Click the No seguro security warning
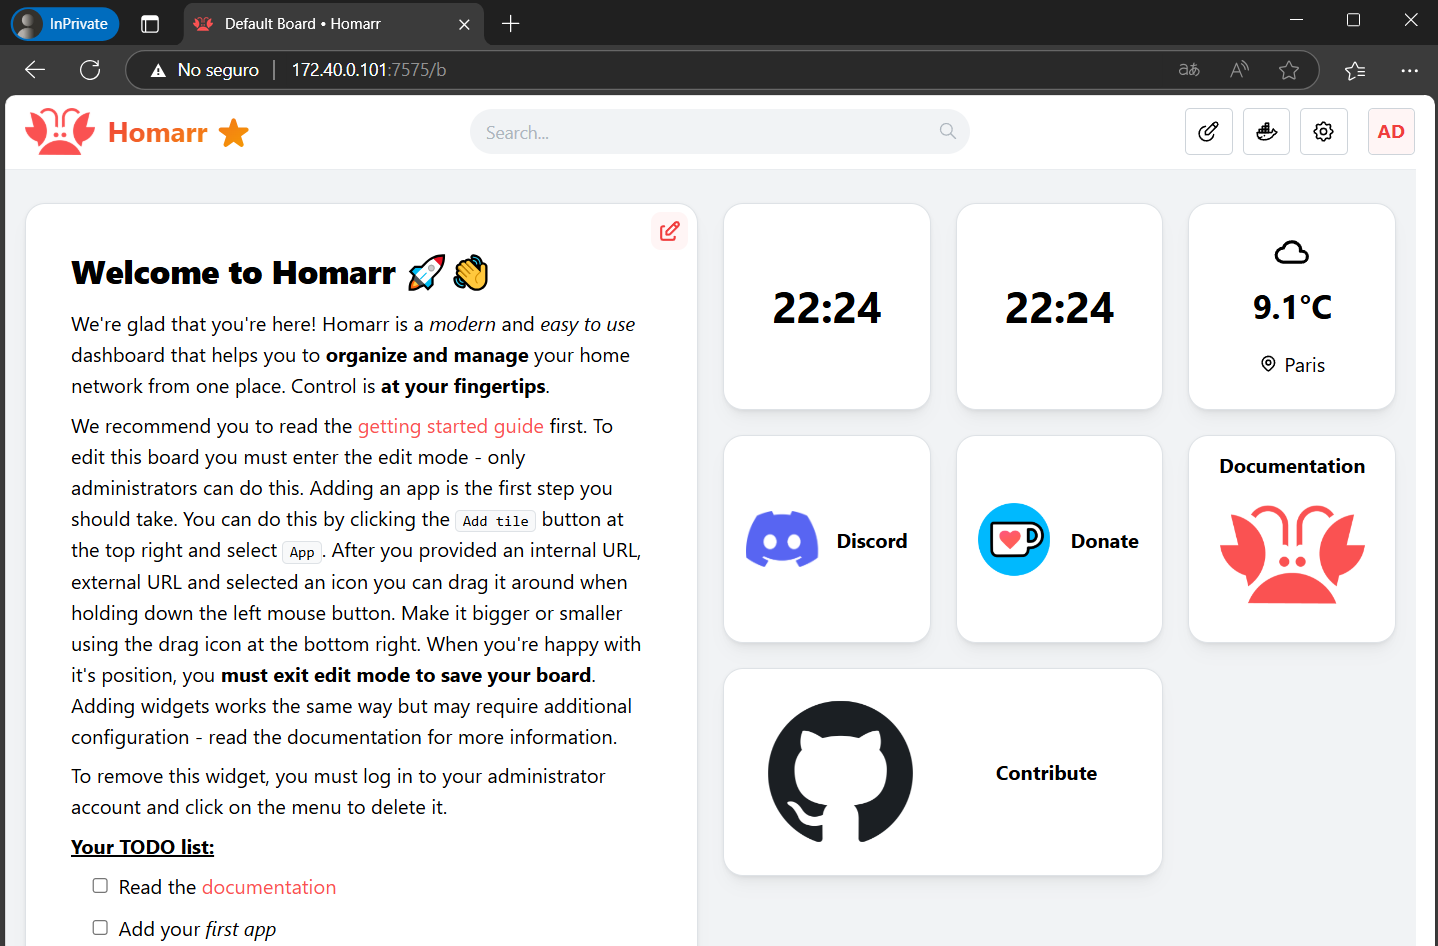Viewport: 1438px width, 946px height. pyautogui.click(x=204, y=70)
